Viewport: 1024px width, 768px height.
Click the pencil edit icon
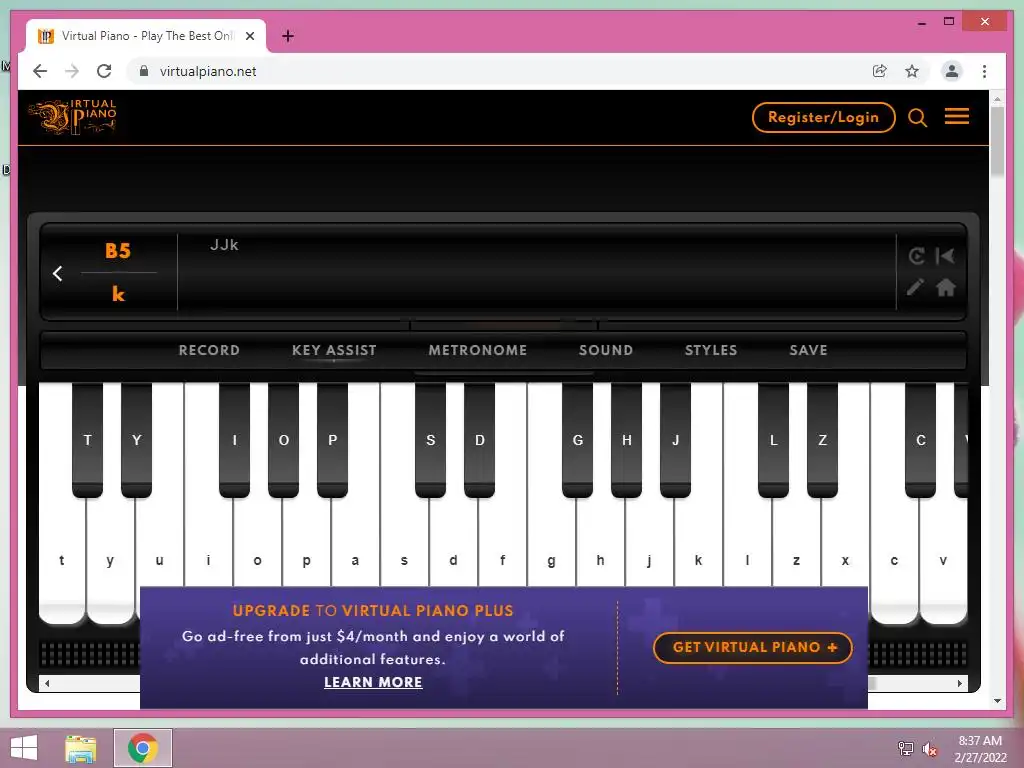pos(916,287)
